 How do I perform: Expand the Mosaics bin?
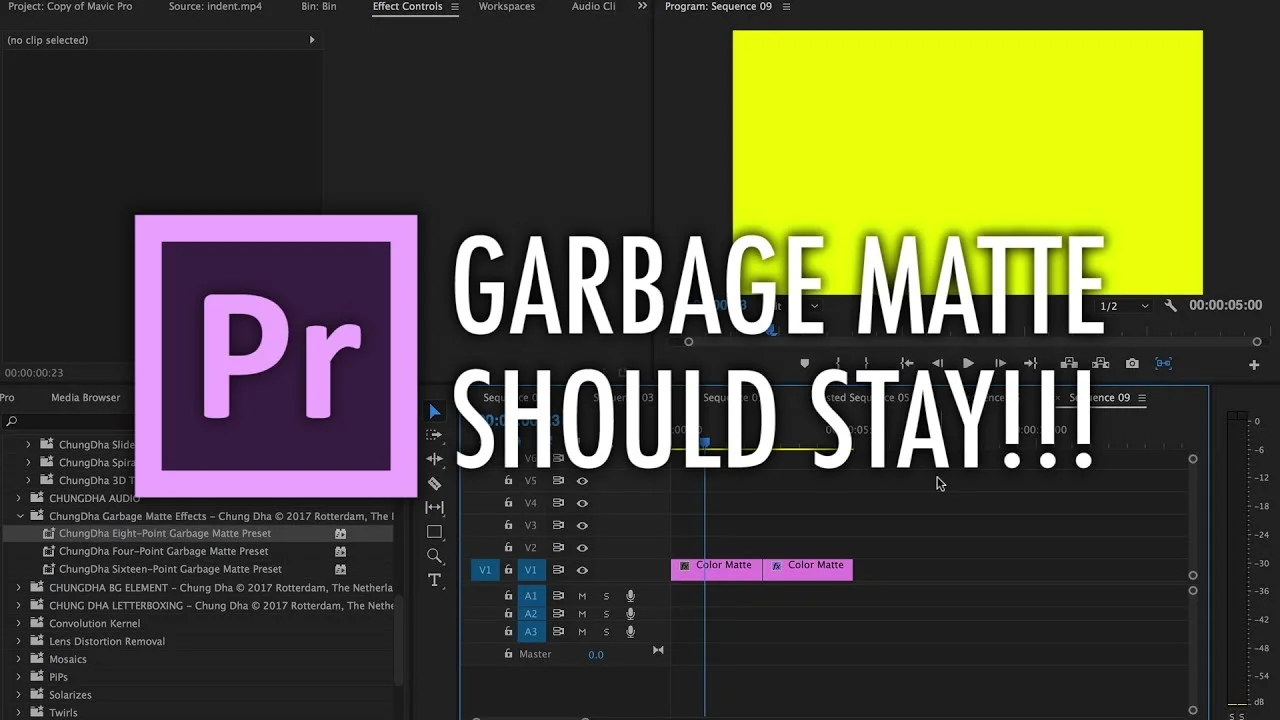19,659
